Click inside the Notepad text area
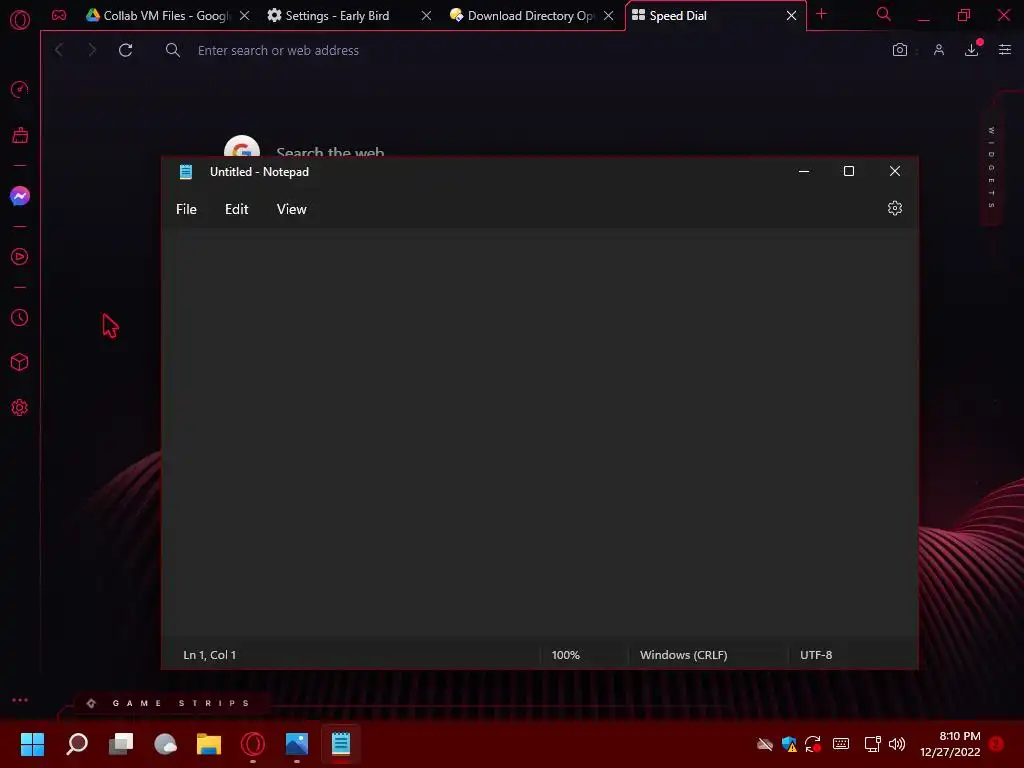This screenshot has height=768, width=1024. click(539, 432)
